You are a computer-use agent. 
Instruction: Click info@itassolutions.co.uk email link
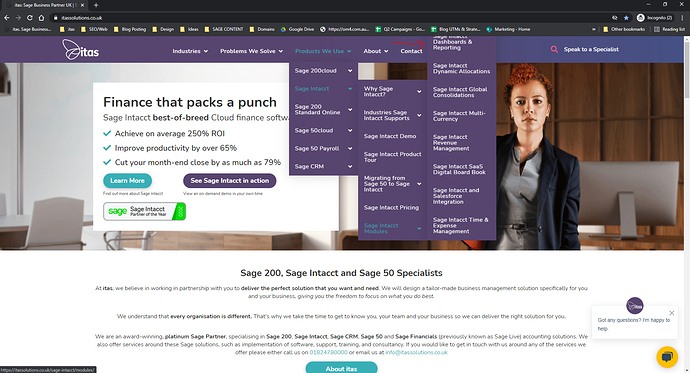416,352
